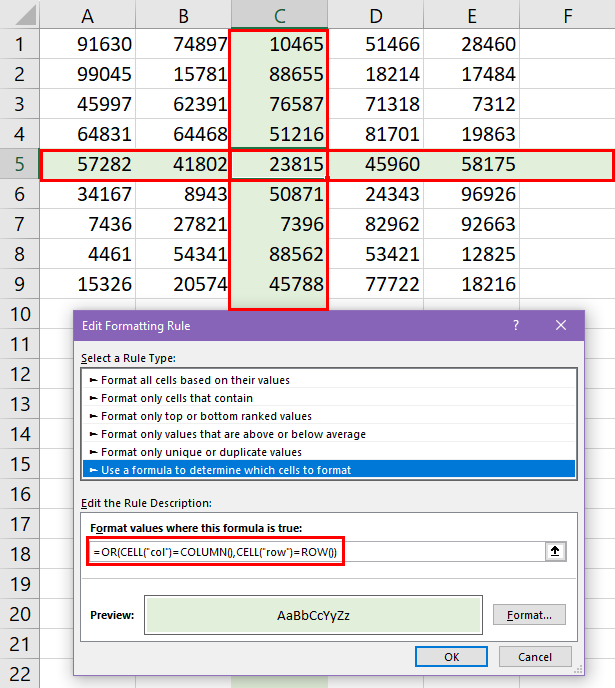Select column B header
615x688 pixels.
[183, 14]
